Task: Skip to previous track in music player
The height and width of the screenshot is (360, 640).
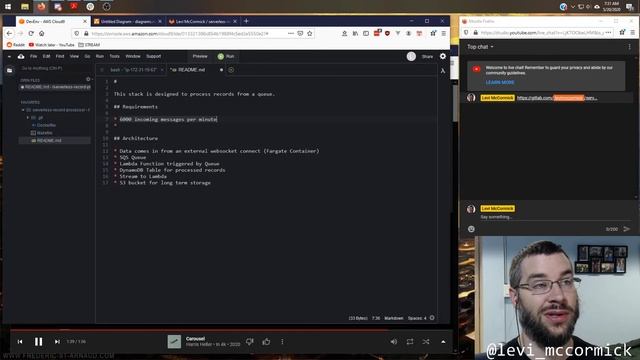Action: click(20, 342)
